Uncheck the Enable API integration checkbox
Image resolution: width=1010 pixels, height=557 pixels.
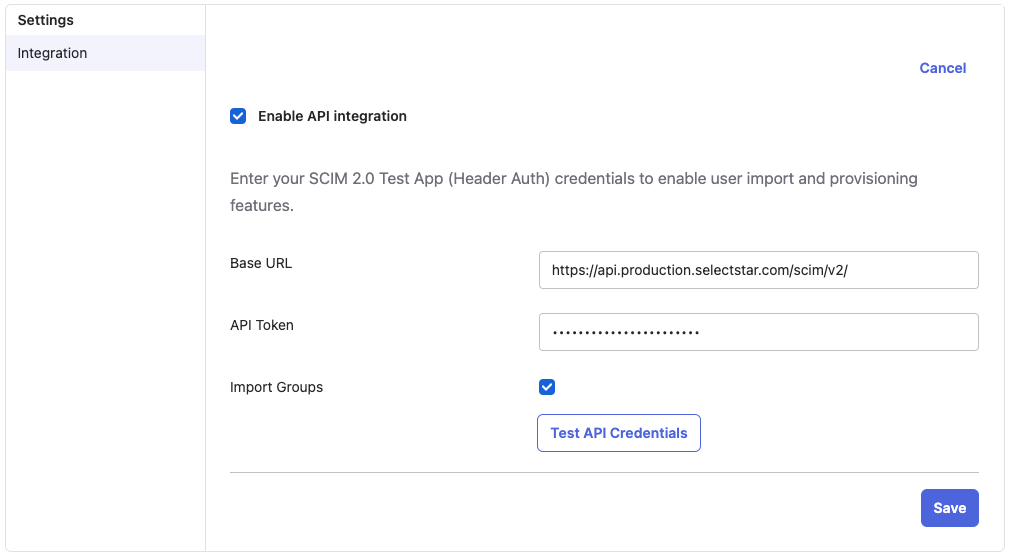[238, 116]
